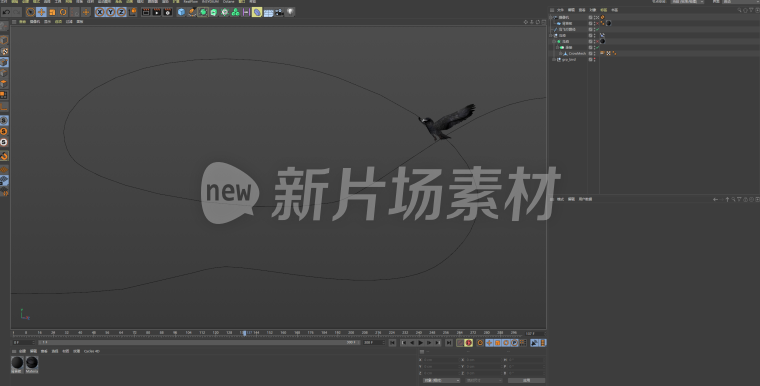Expand the gro_bird tree row
The height and width of the screenshot is (386, 760).
point(554,60)
